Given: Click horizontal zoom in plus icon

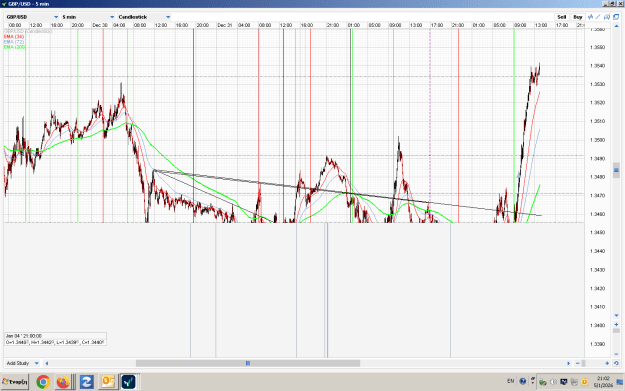Looking at the screenshot, I should point(607,363).
